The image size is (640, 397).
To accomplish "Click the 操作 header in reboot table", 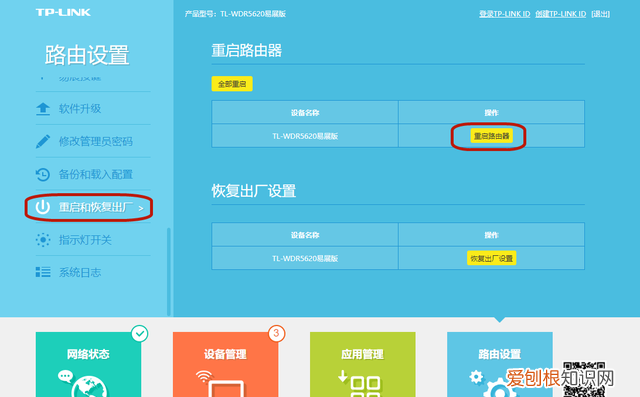I will tap(491, 113).
